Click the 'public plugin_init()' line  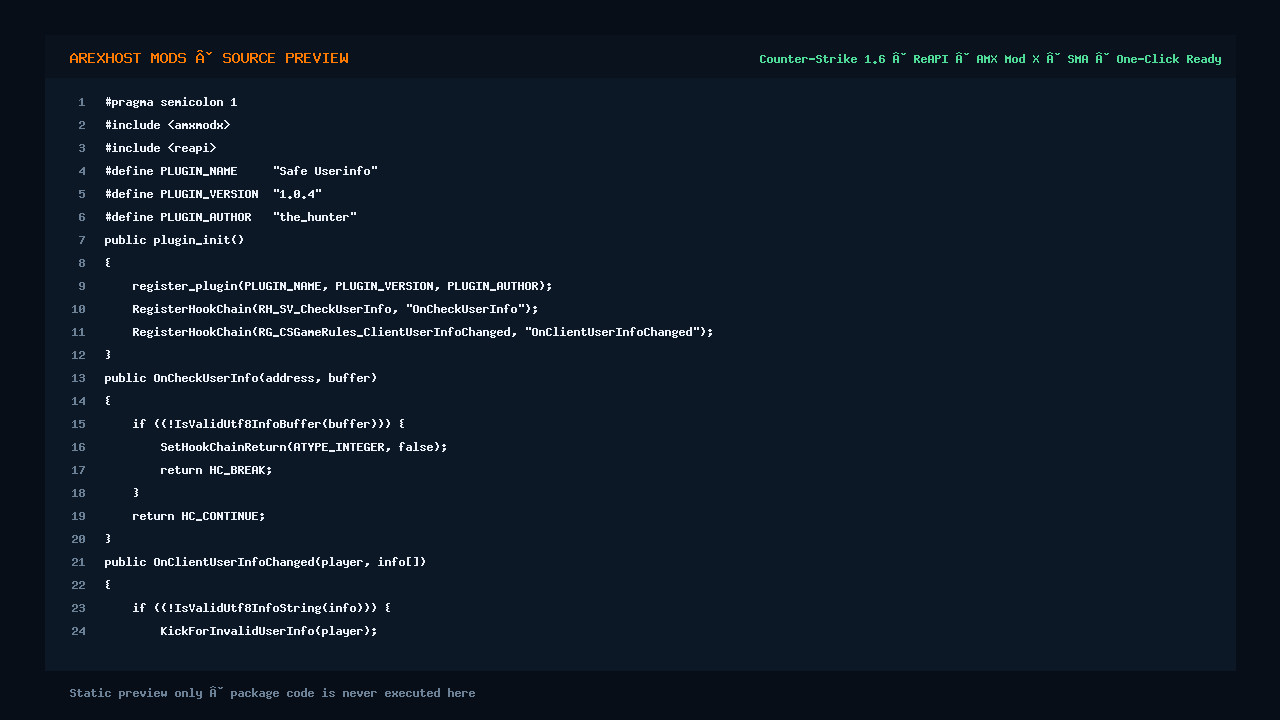tap(174, 240)
